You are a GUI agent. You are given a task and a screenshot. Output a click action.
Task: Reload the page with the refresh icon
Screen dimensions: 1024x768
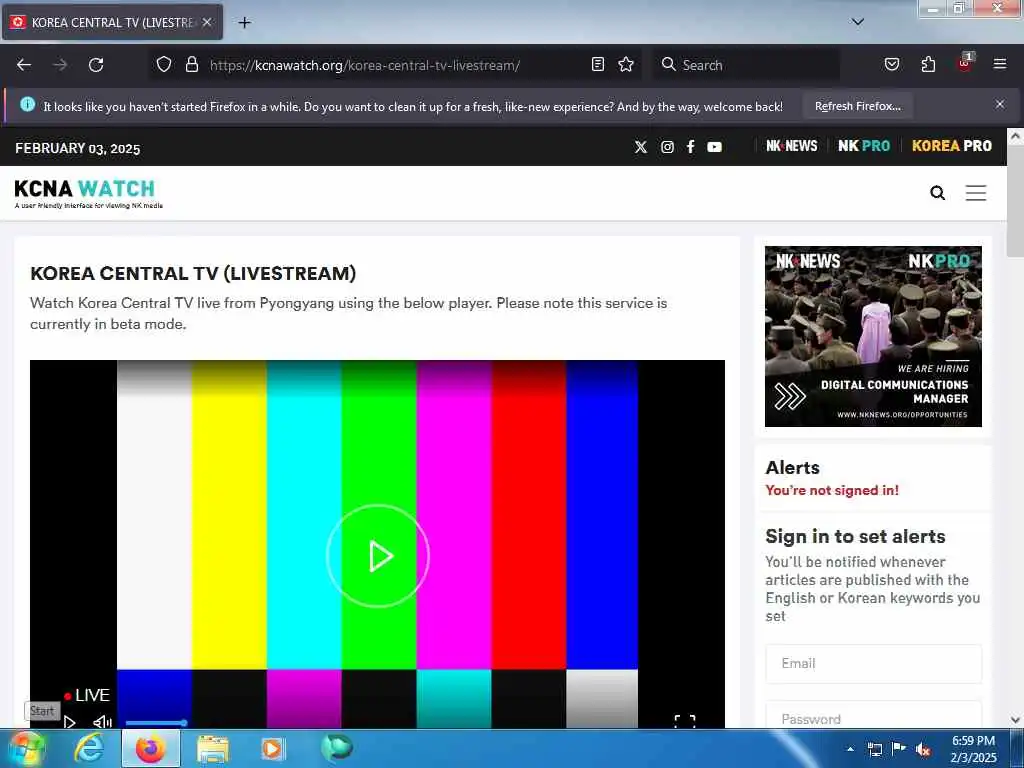(96, 65)
